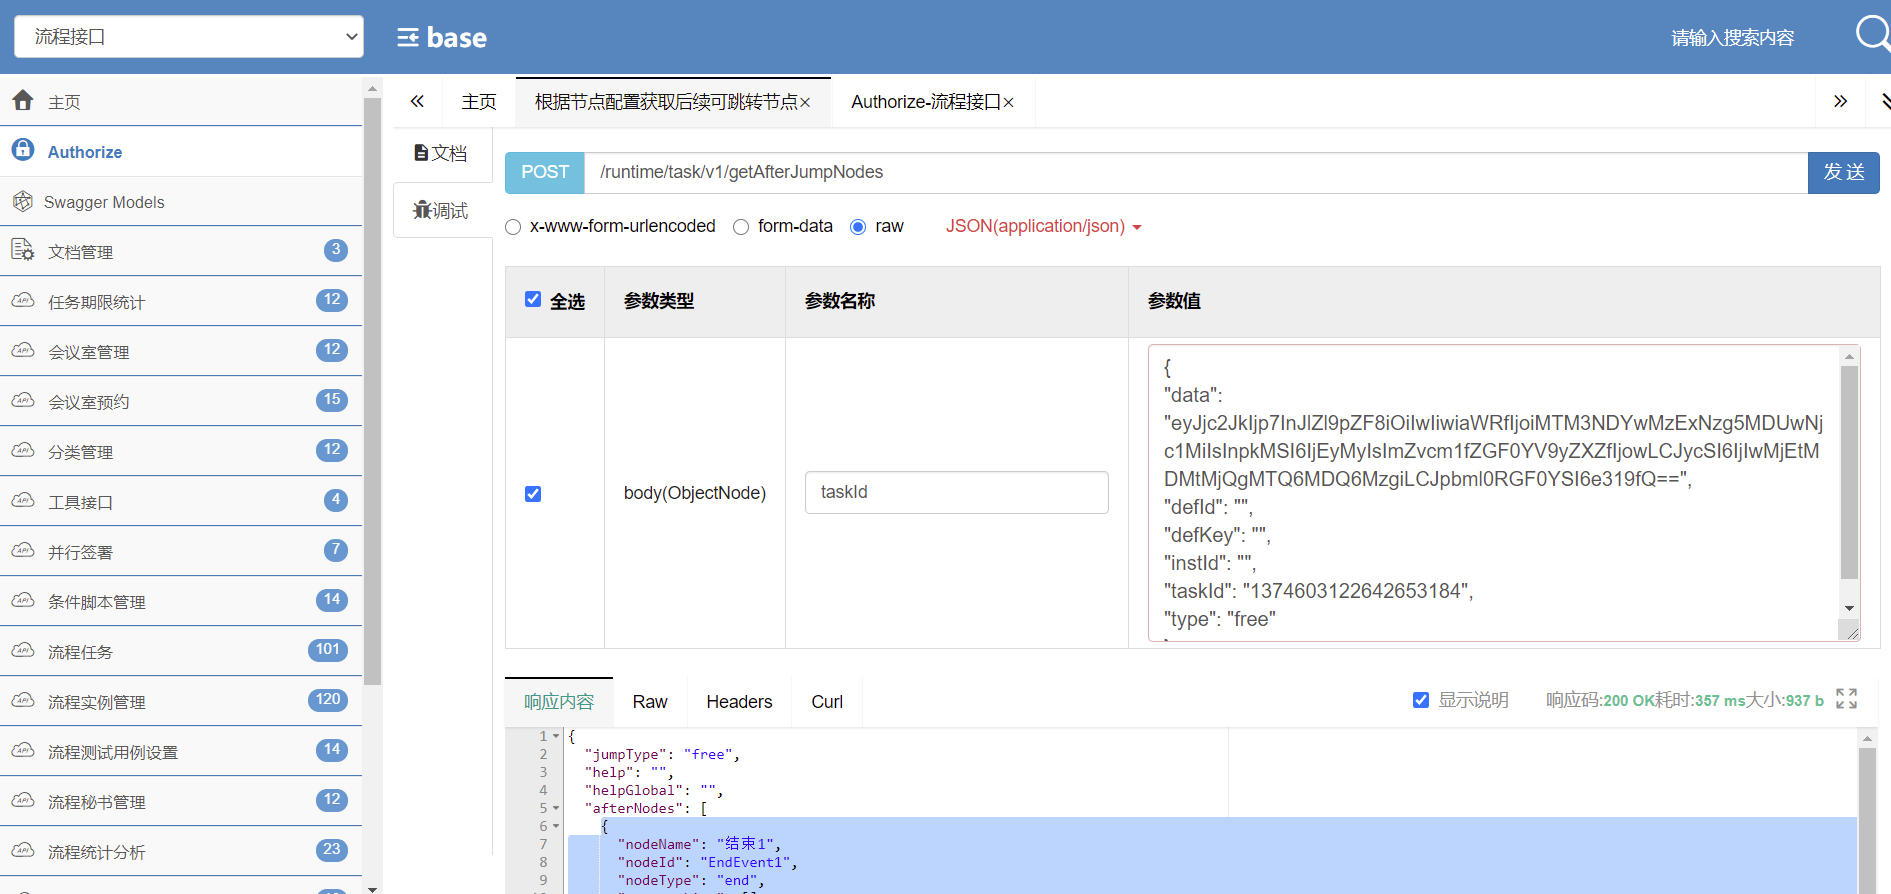This screenshot has height=894, width=1891.
Task: Click the search magnifier icon
Action: [x=1870, y=34]
